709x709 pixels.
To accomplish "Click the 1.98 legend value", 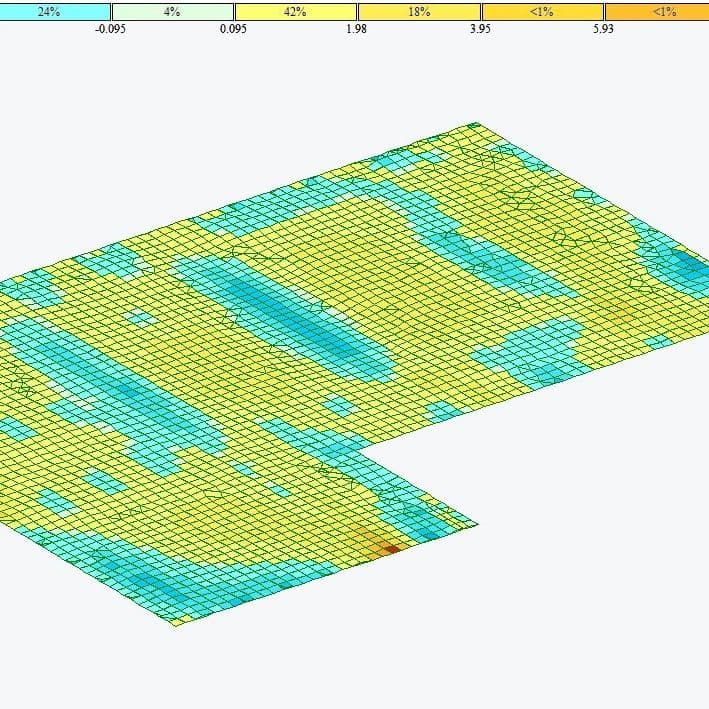I will pyautogui.click(x=356, y=29).
